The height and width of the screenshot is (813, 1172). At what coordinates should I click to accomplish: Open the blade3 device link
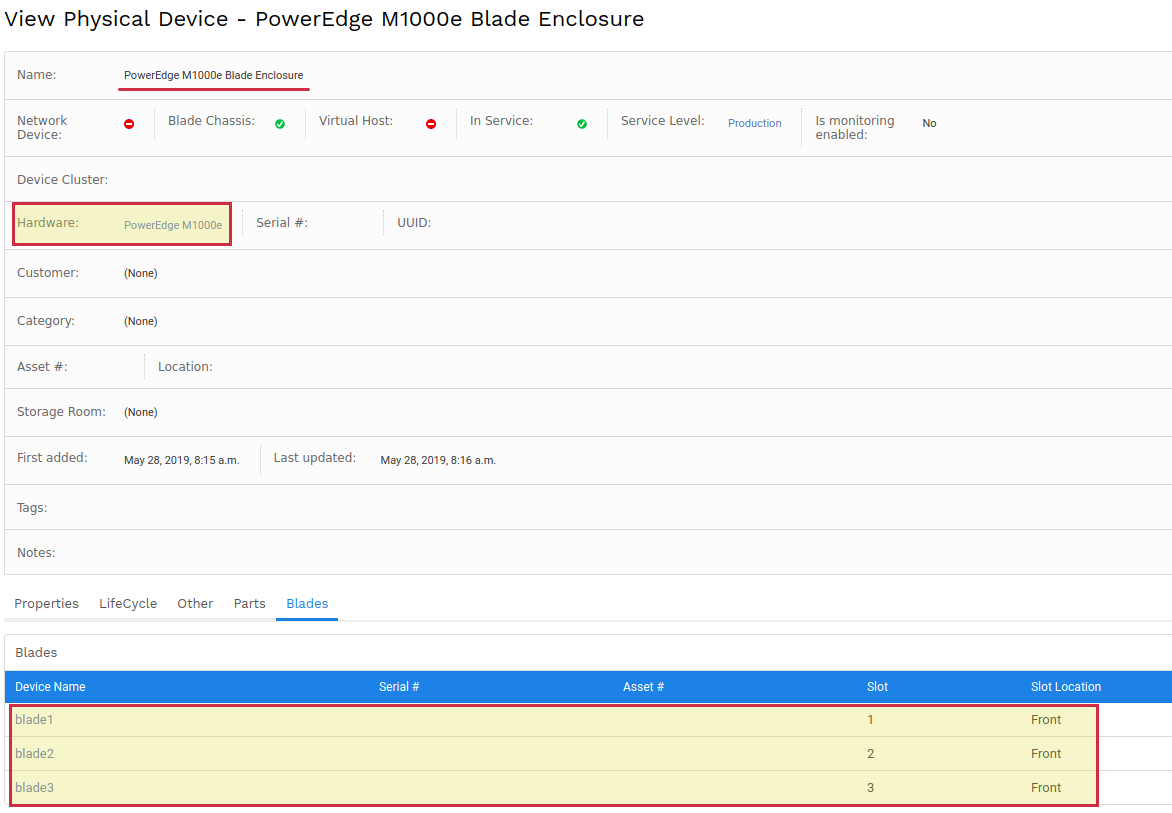[x=34, y=788]
